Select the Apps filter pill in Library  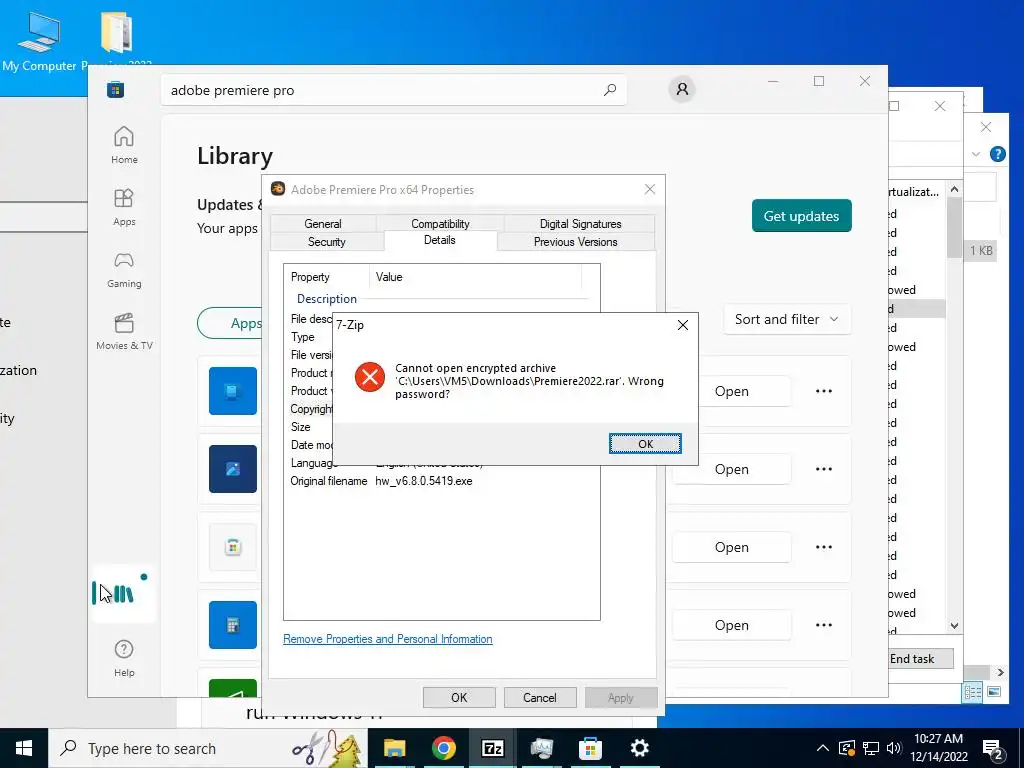[231, 323]
